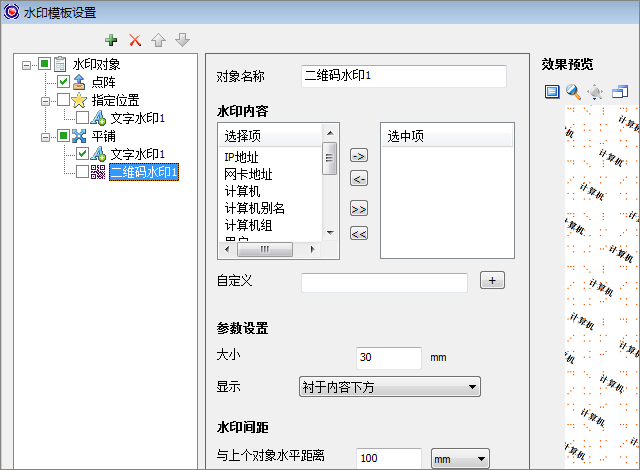Click the move down arrow icon
The height and width of the screenshot is (470, 640).
(181, 40)
